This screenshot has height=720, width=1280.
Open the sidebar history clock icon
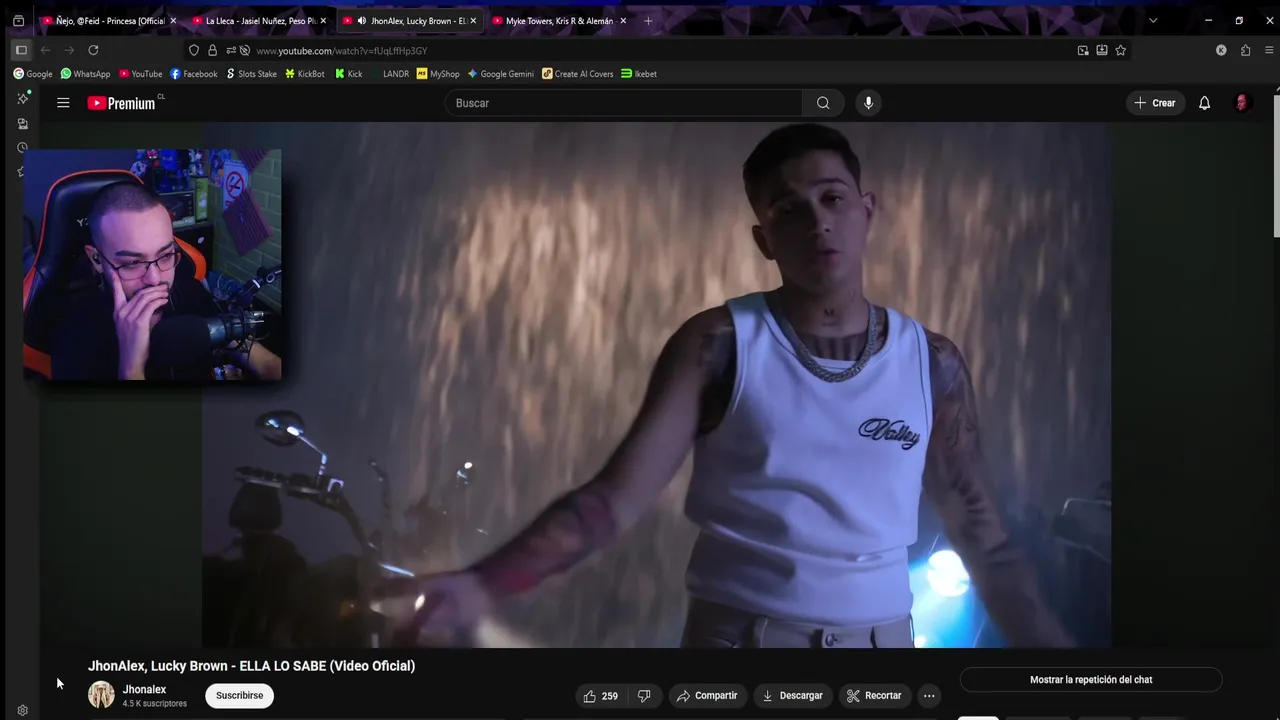pos(22,147)
